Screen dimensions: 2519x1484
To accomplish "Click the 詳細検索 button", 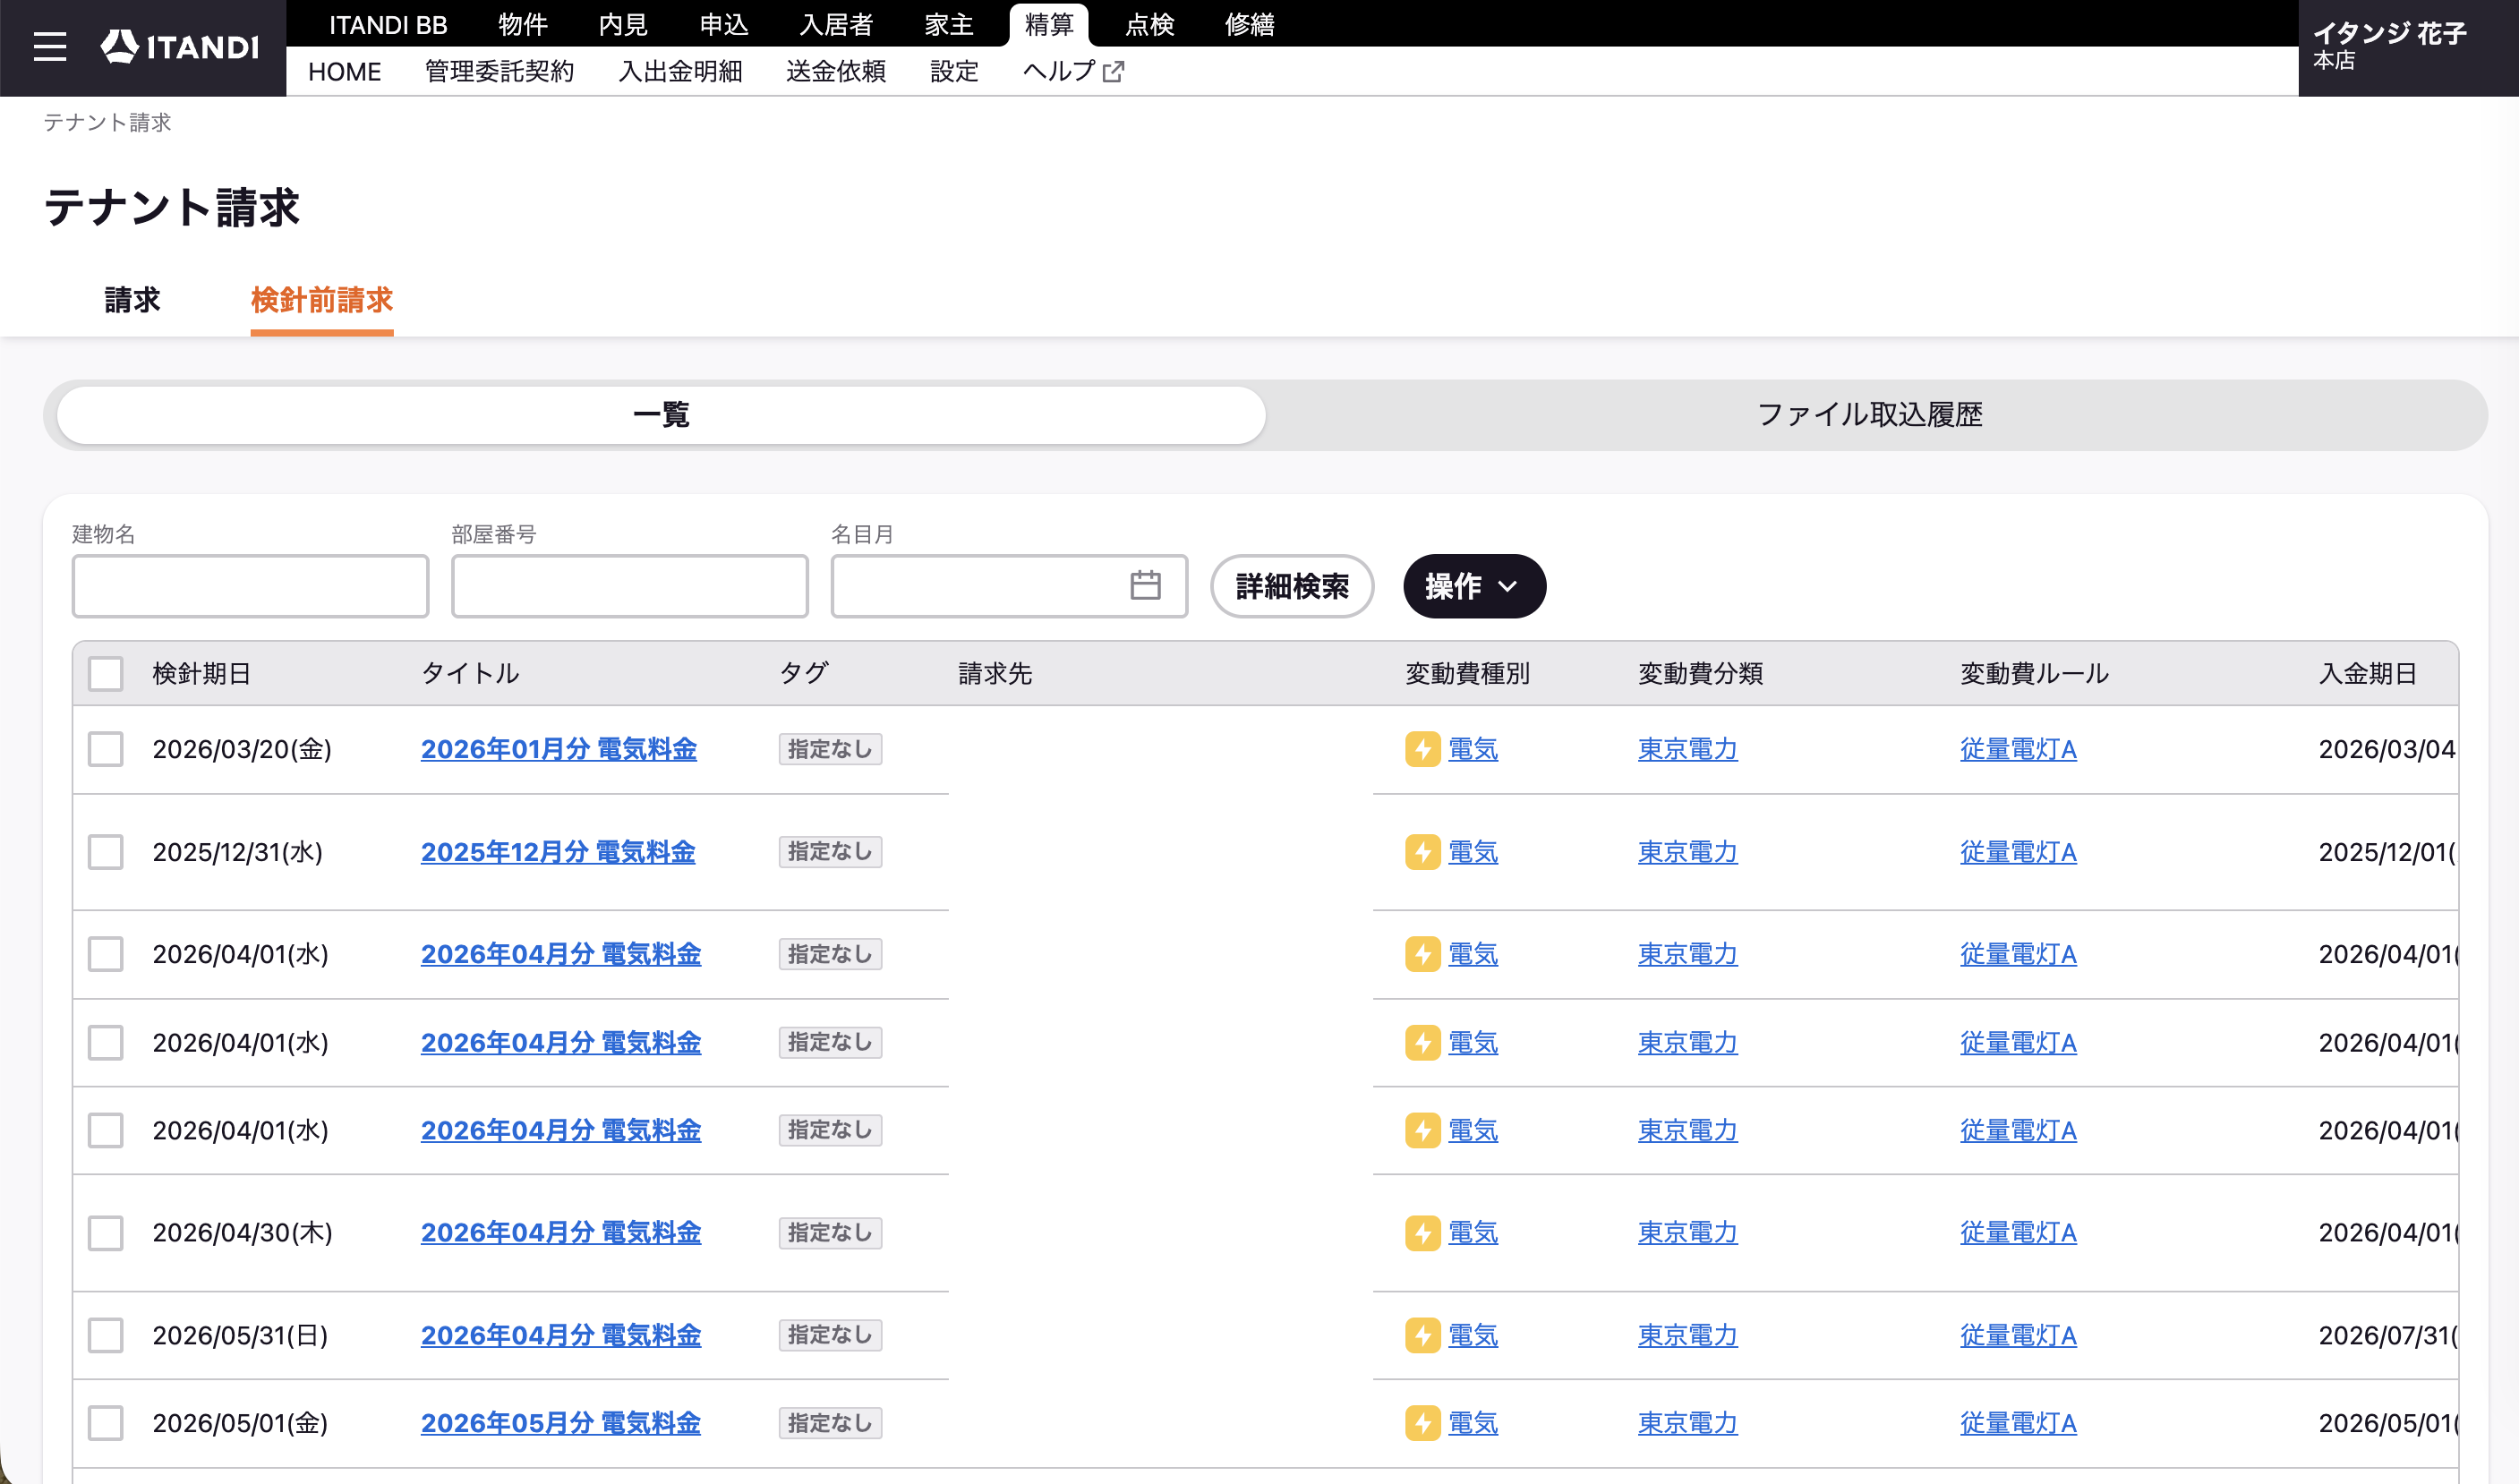I will (x=1292, y=586).
